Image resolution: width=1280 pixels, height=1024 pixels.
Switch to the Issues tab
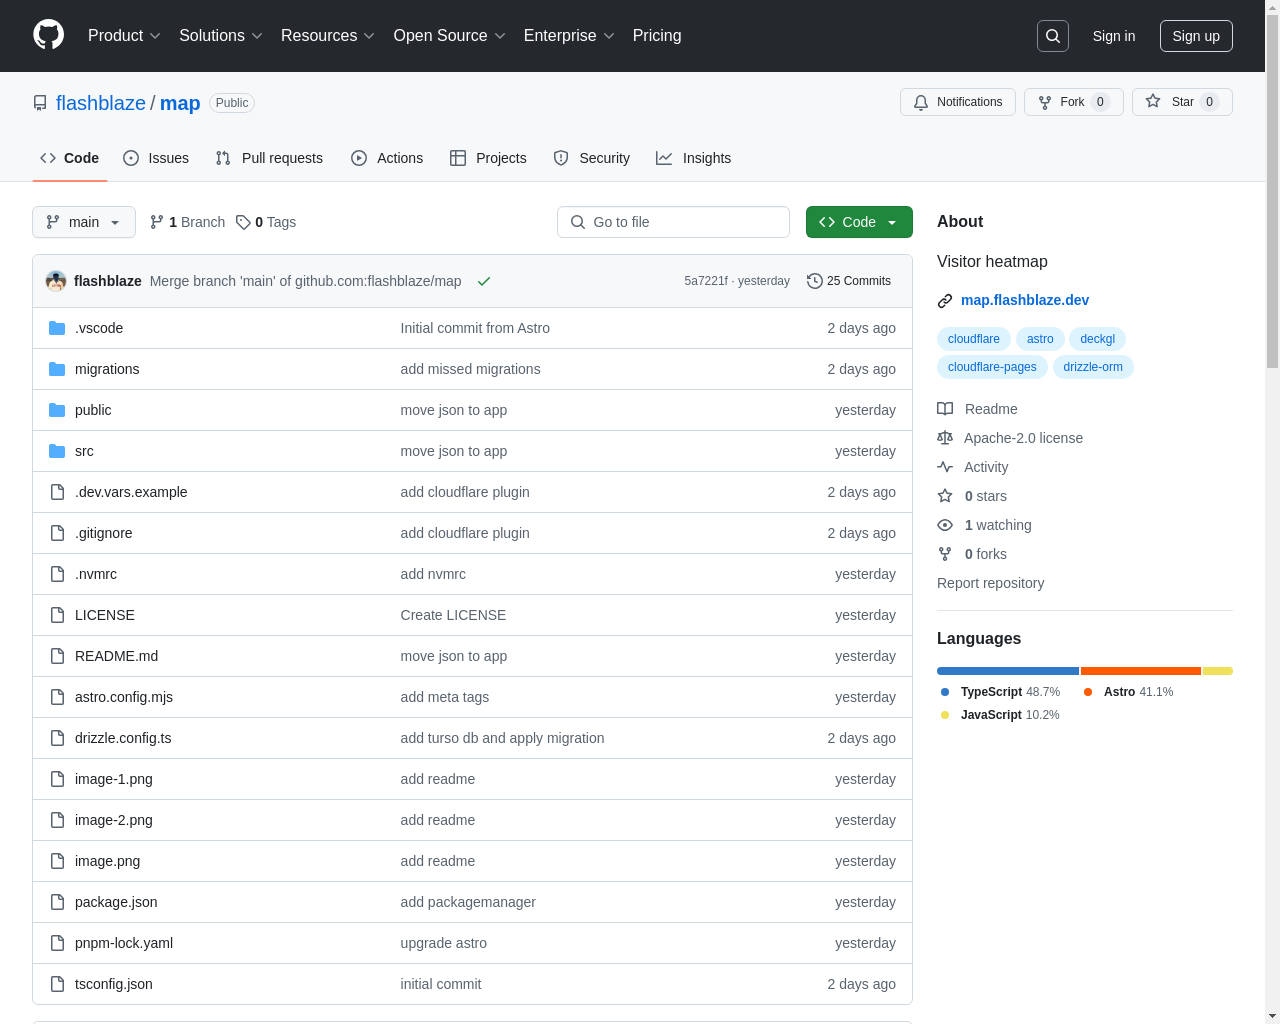(x=156, y=158)
